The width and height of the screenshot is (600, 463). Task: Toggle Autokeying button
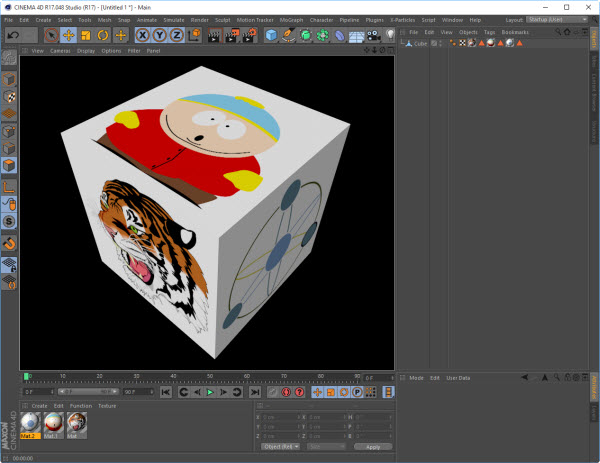[286, 392]
